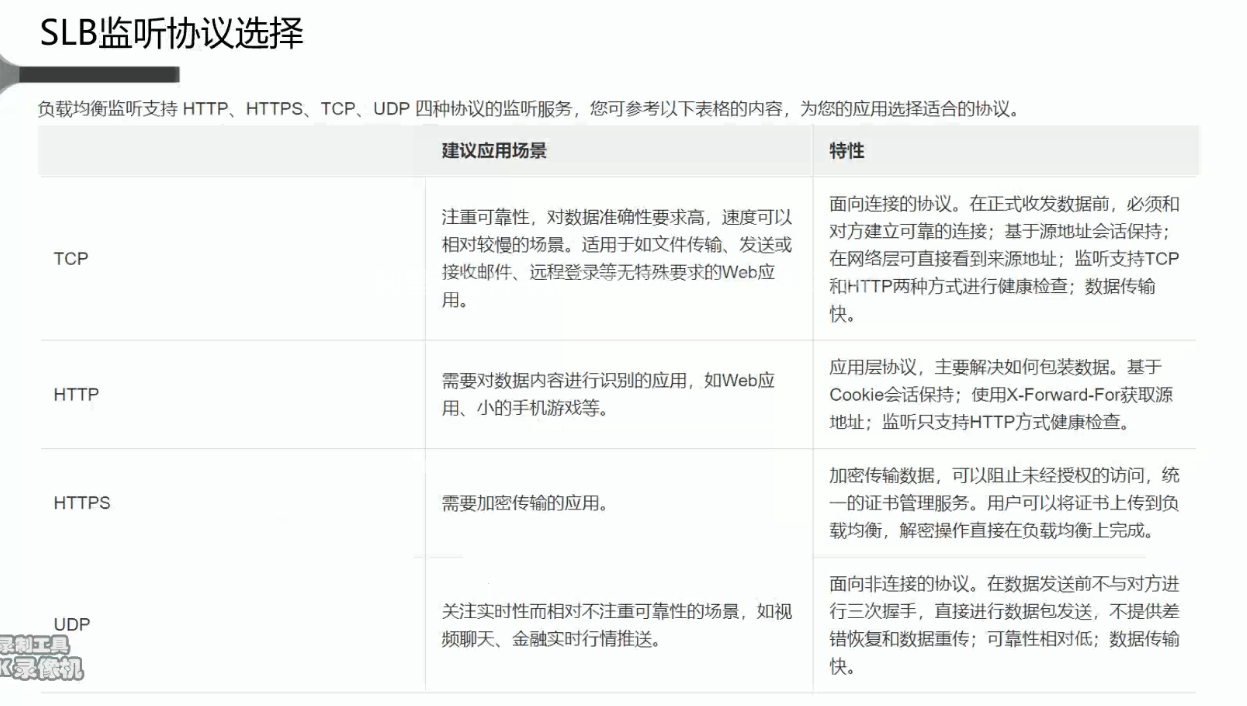
Task: Click the UDP row label in the table
Action: 72,624
